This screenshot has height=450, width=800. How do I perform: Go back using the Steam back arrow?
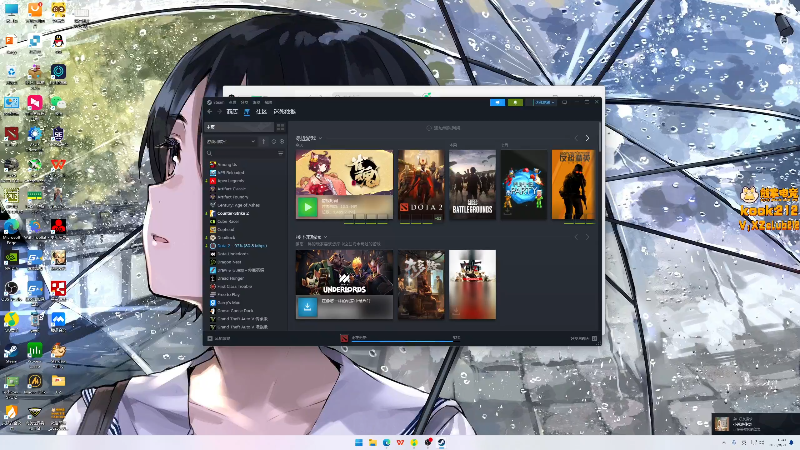(210, 111)
